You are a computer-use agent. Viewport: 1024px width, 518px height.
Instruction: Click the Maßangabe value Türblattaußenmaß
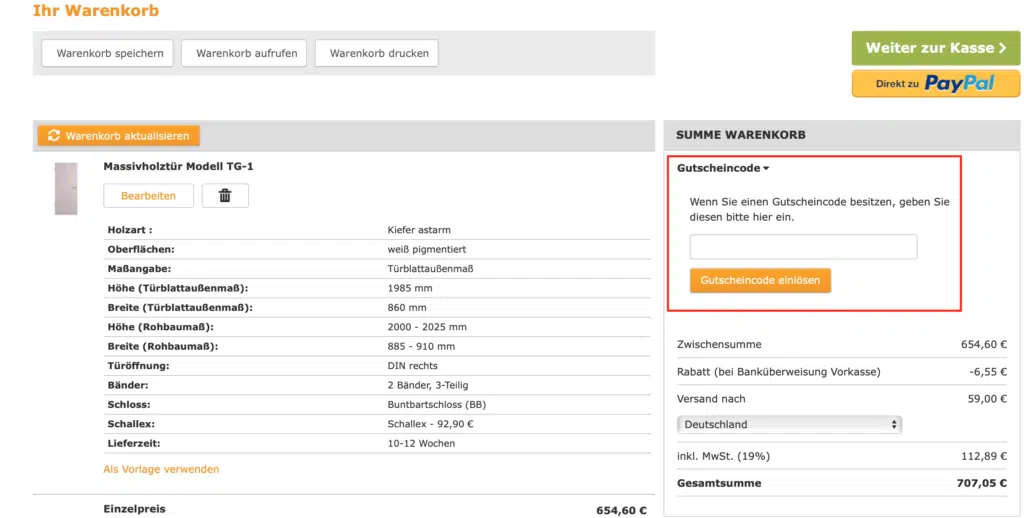[430, 268]
